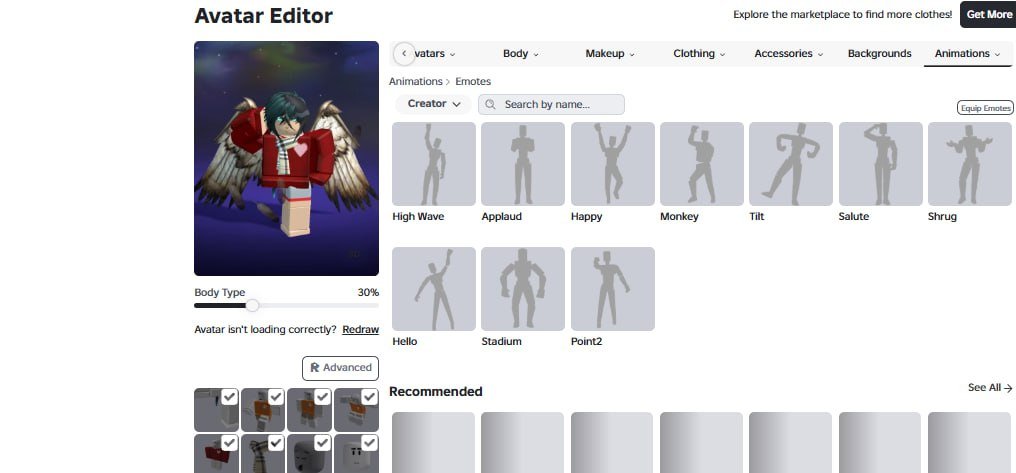This screenshot has height=473, width=1016.
Task: Click in the Search by name field
Action: pyautogui.click(x=551, y=104)
